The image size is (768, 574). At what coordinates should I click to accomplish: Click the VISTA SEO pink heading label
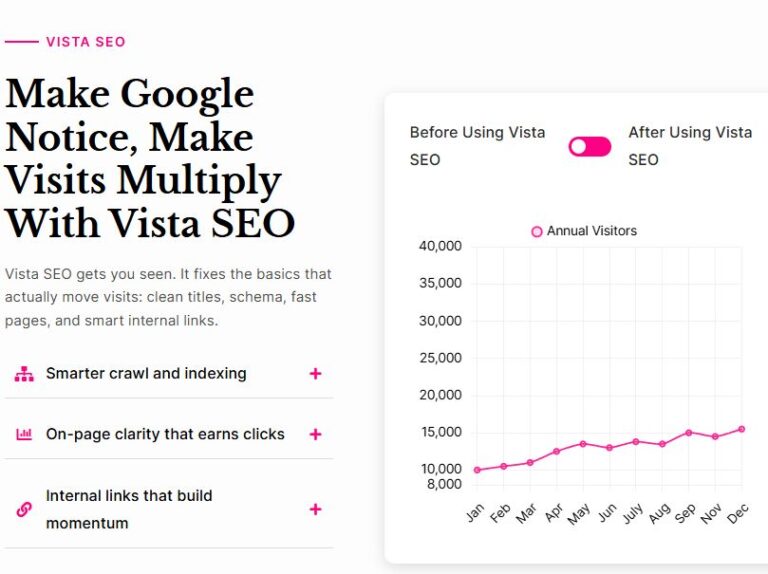(86, 42)
